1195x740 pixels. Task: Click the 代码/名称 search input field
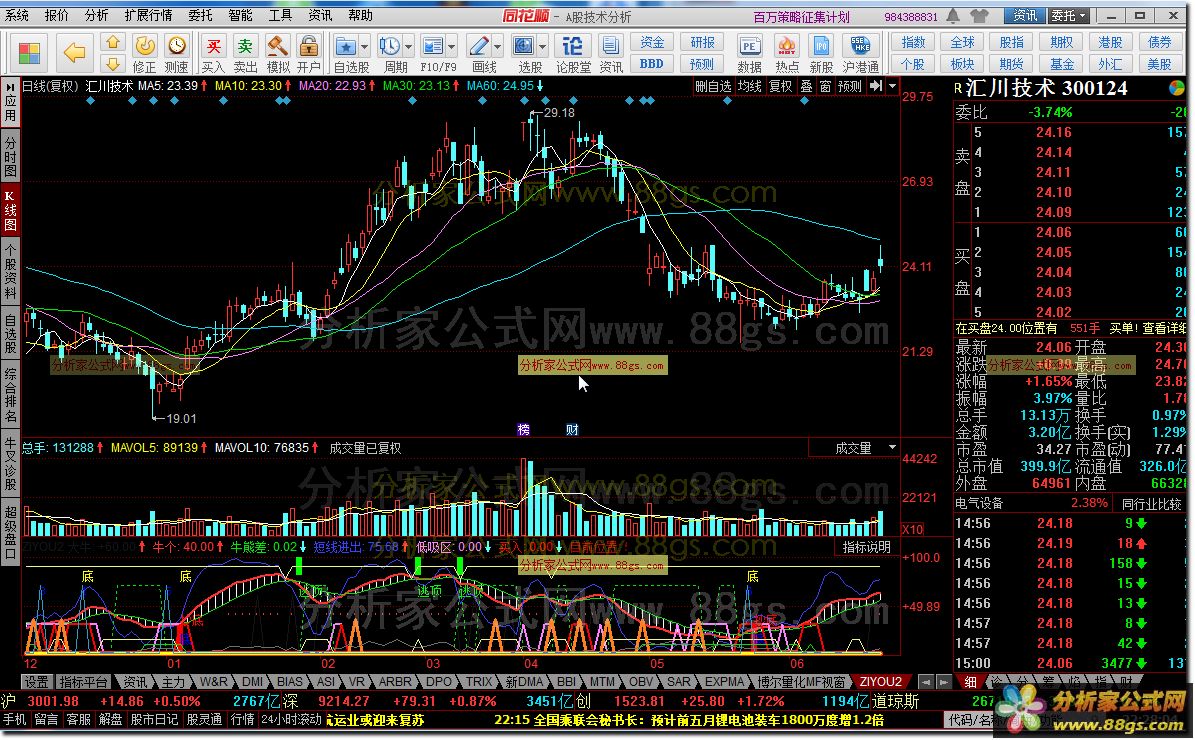click(x=969, y=719)
